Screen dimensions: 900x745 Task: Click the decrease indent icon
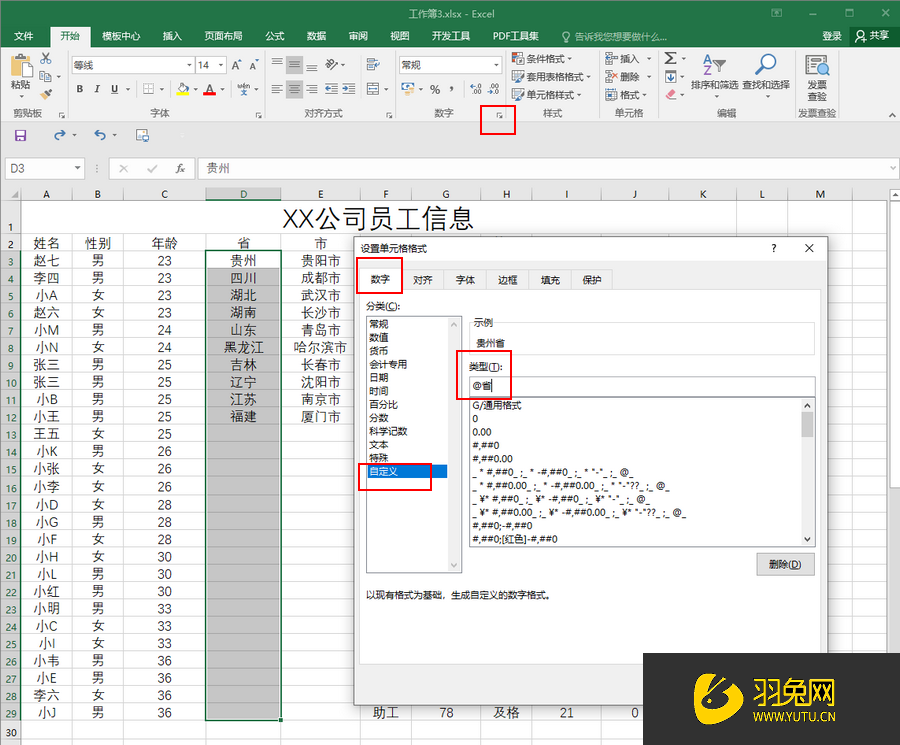click(x=331, y=89)
